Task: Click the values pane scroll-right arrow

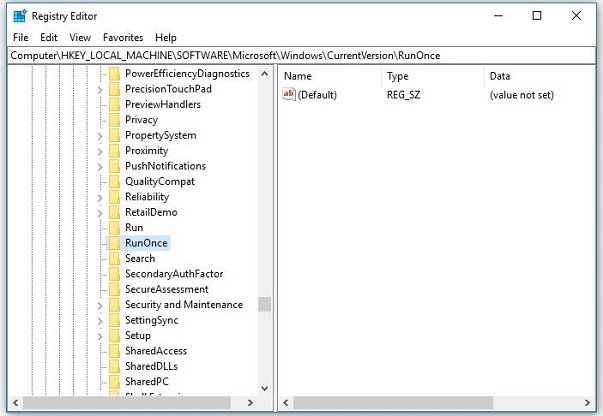Action: [x=587, y=403]
